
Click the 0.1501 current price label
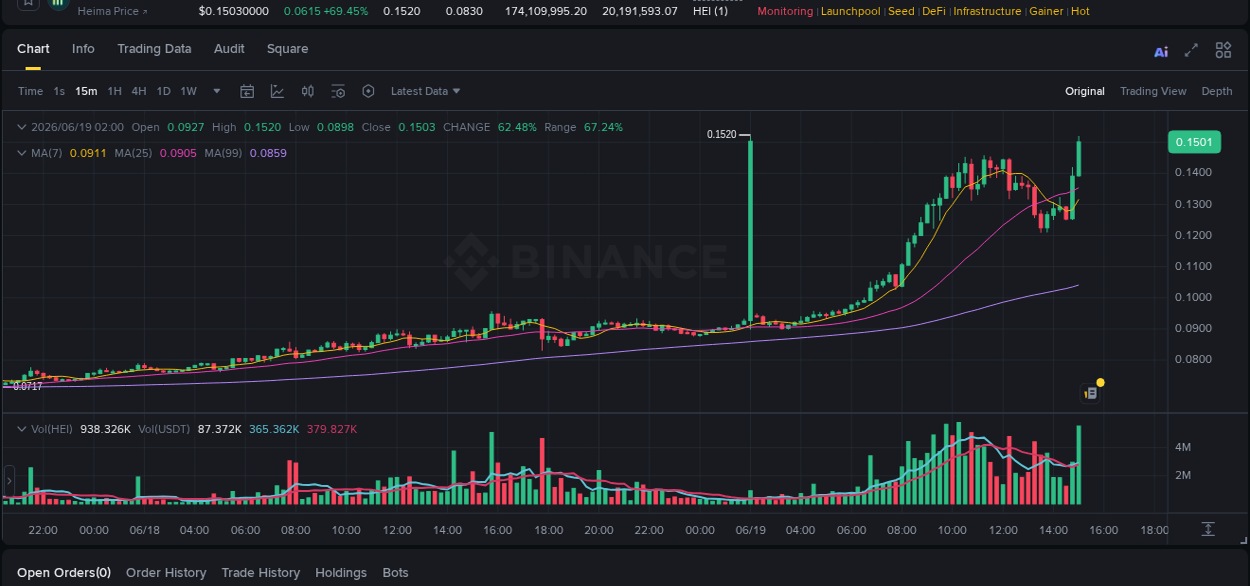(x=1194, y=142)
